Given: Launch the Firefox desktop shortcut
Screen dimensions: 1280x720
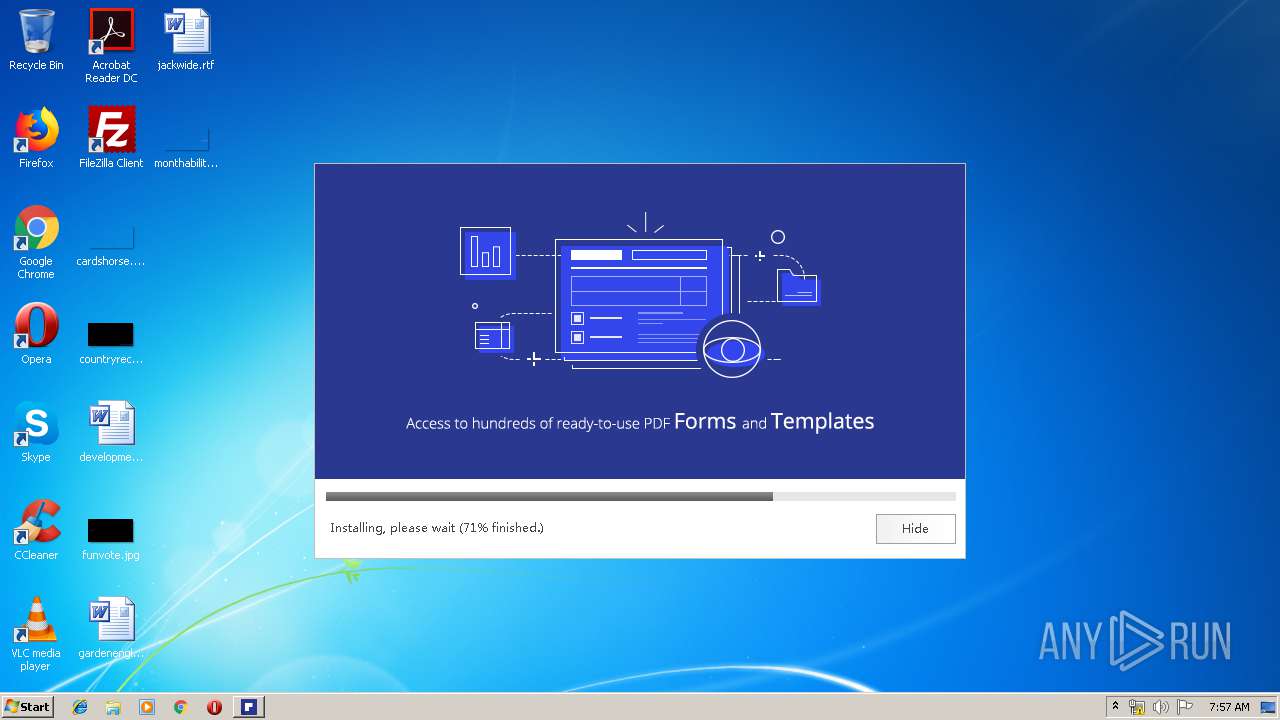Looking at the screenshot, I should coord(36,138).
